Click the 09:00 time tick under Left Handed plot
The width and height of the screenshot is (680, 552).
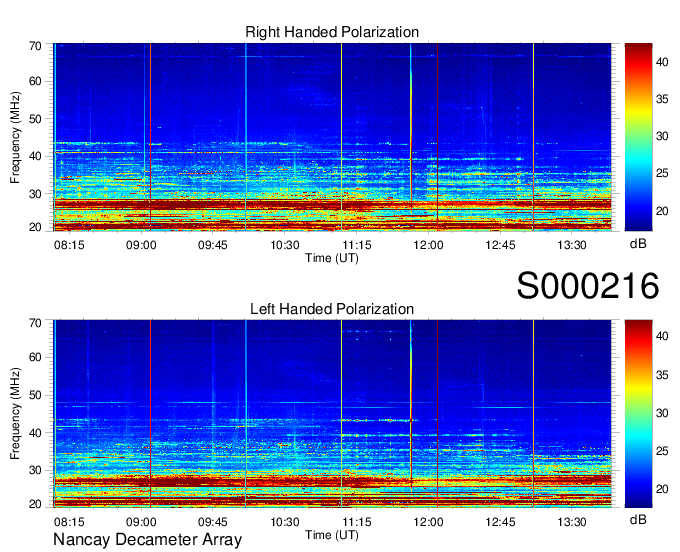click(x=141, y=522)
